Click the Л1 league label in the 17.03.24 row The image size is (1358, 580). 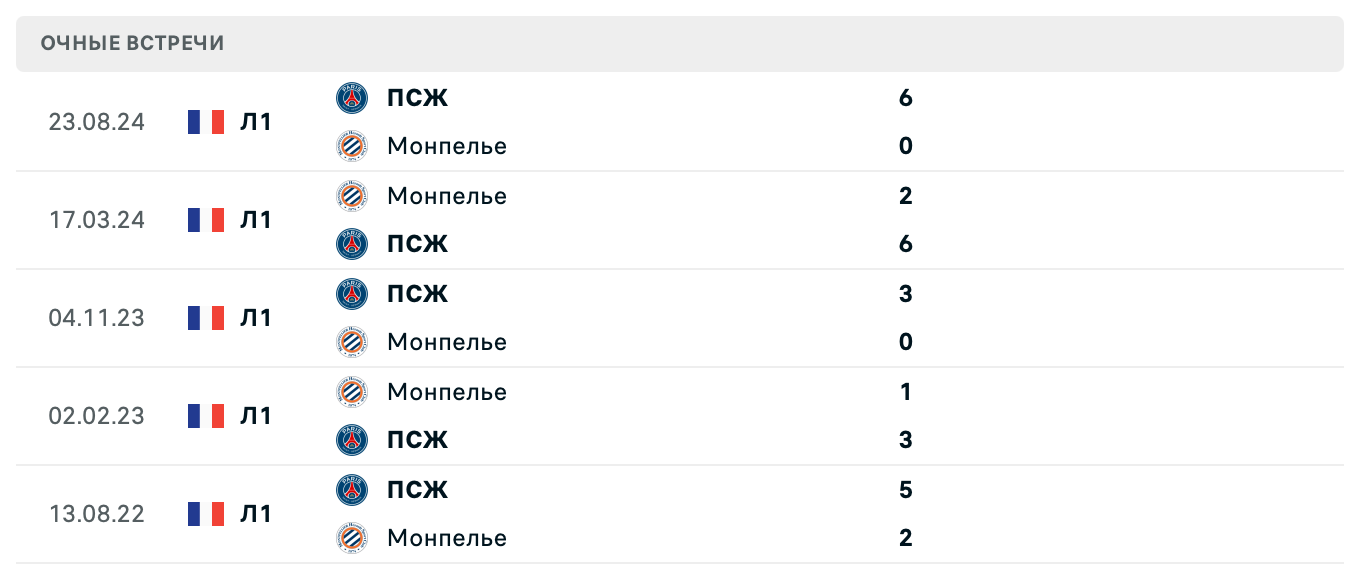click(x=256, y=220)
